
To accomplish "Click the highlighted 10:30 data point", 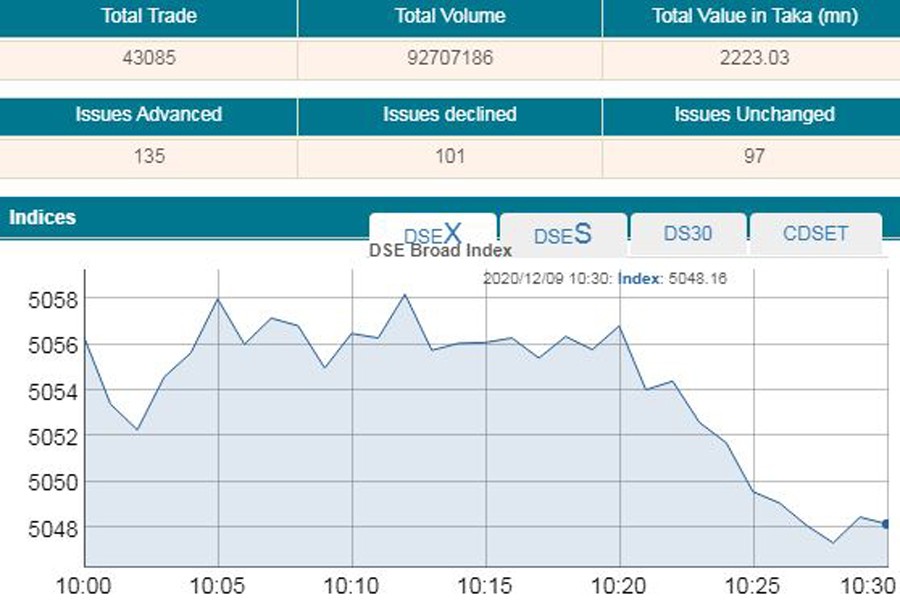I will tap(886, 523).
